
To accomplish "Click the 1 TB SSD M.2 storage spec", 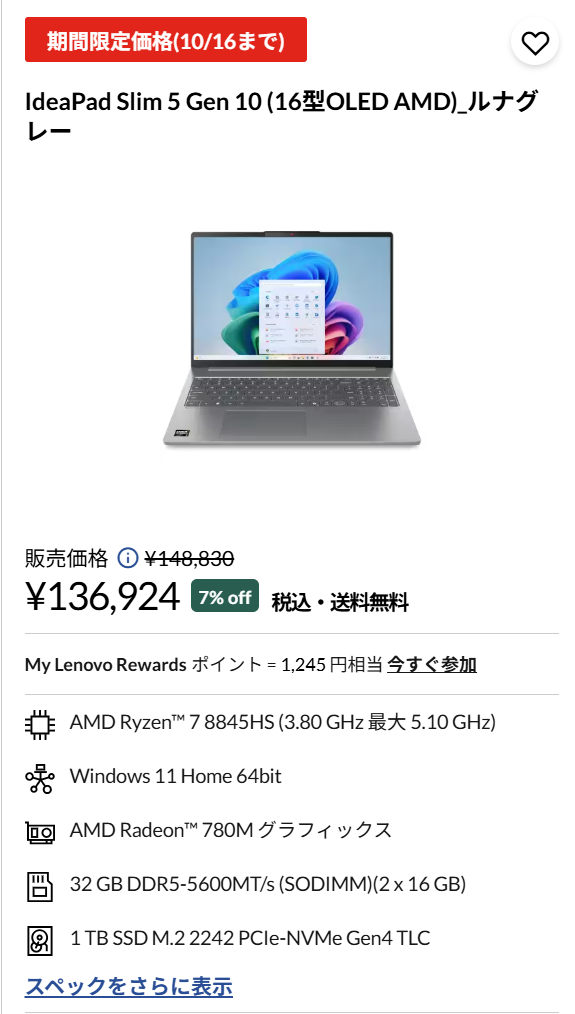I will pos(250,938).
